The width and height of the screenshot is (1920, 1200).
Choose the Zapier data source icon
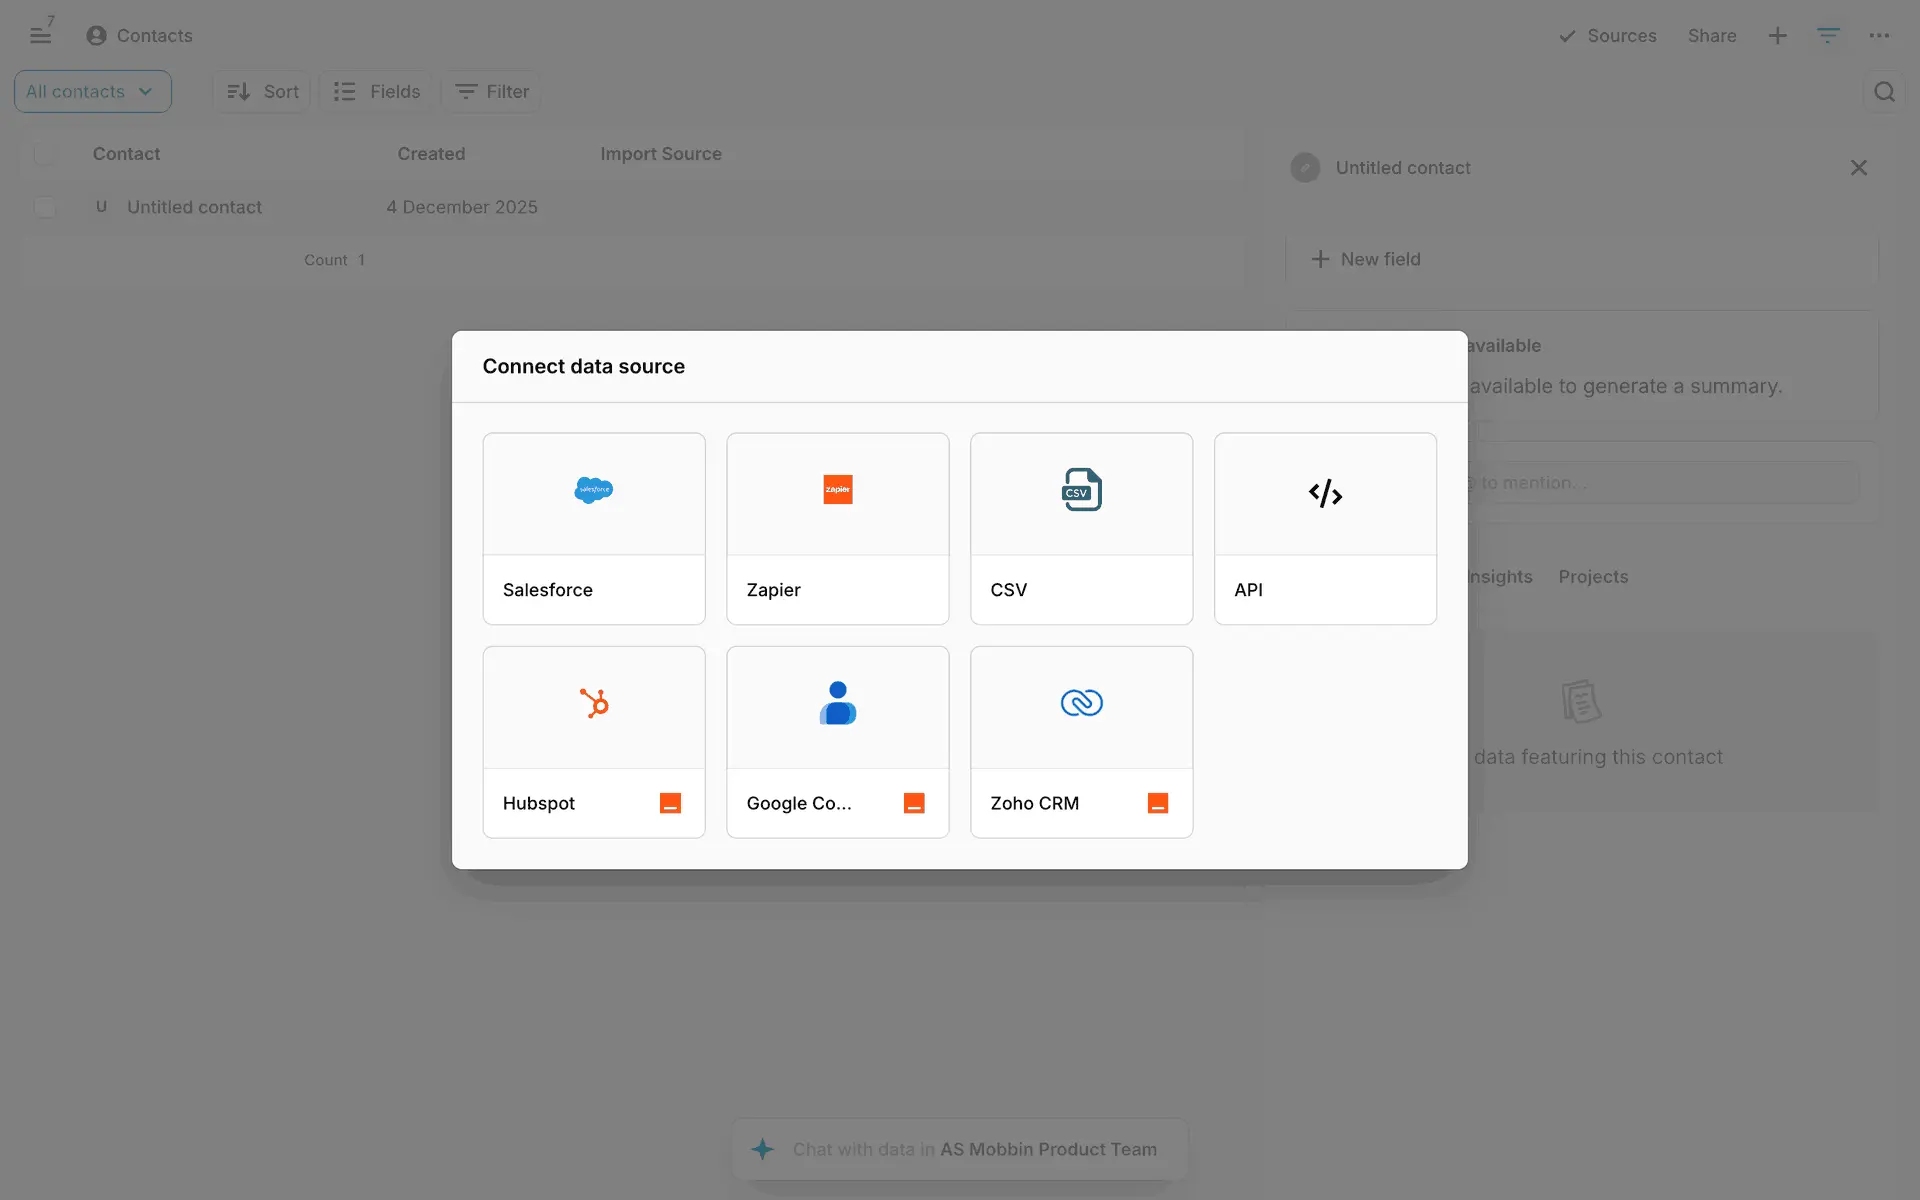pyautogui.click(x=837, y=490)
